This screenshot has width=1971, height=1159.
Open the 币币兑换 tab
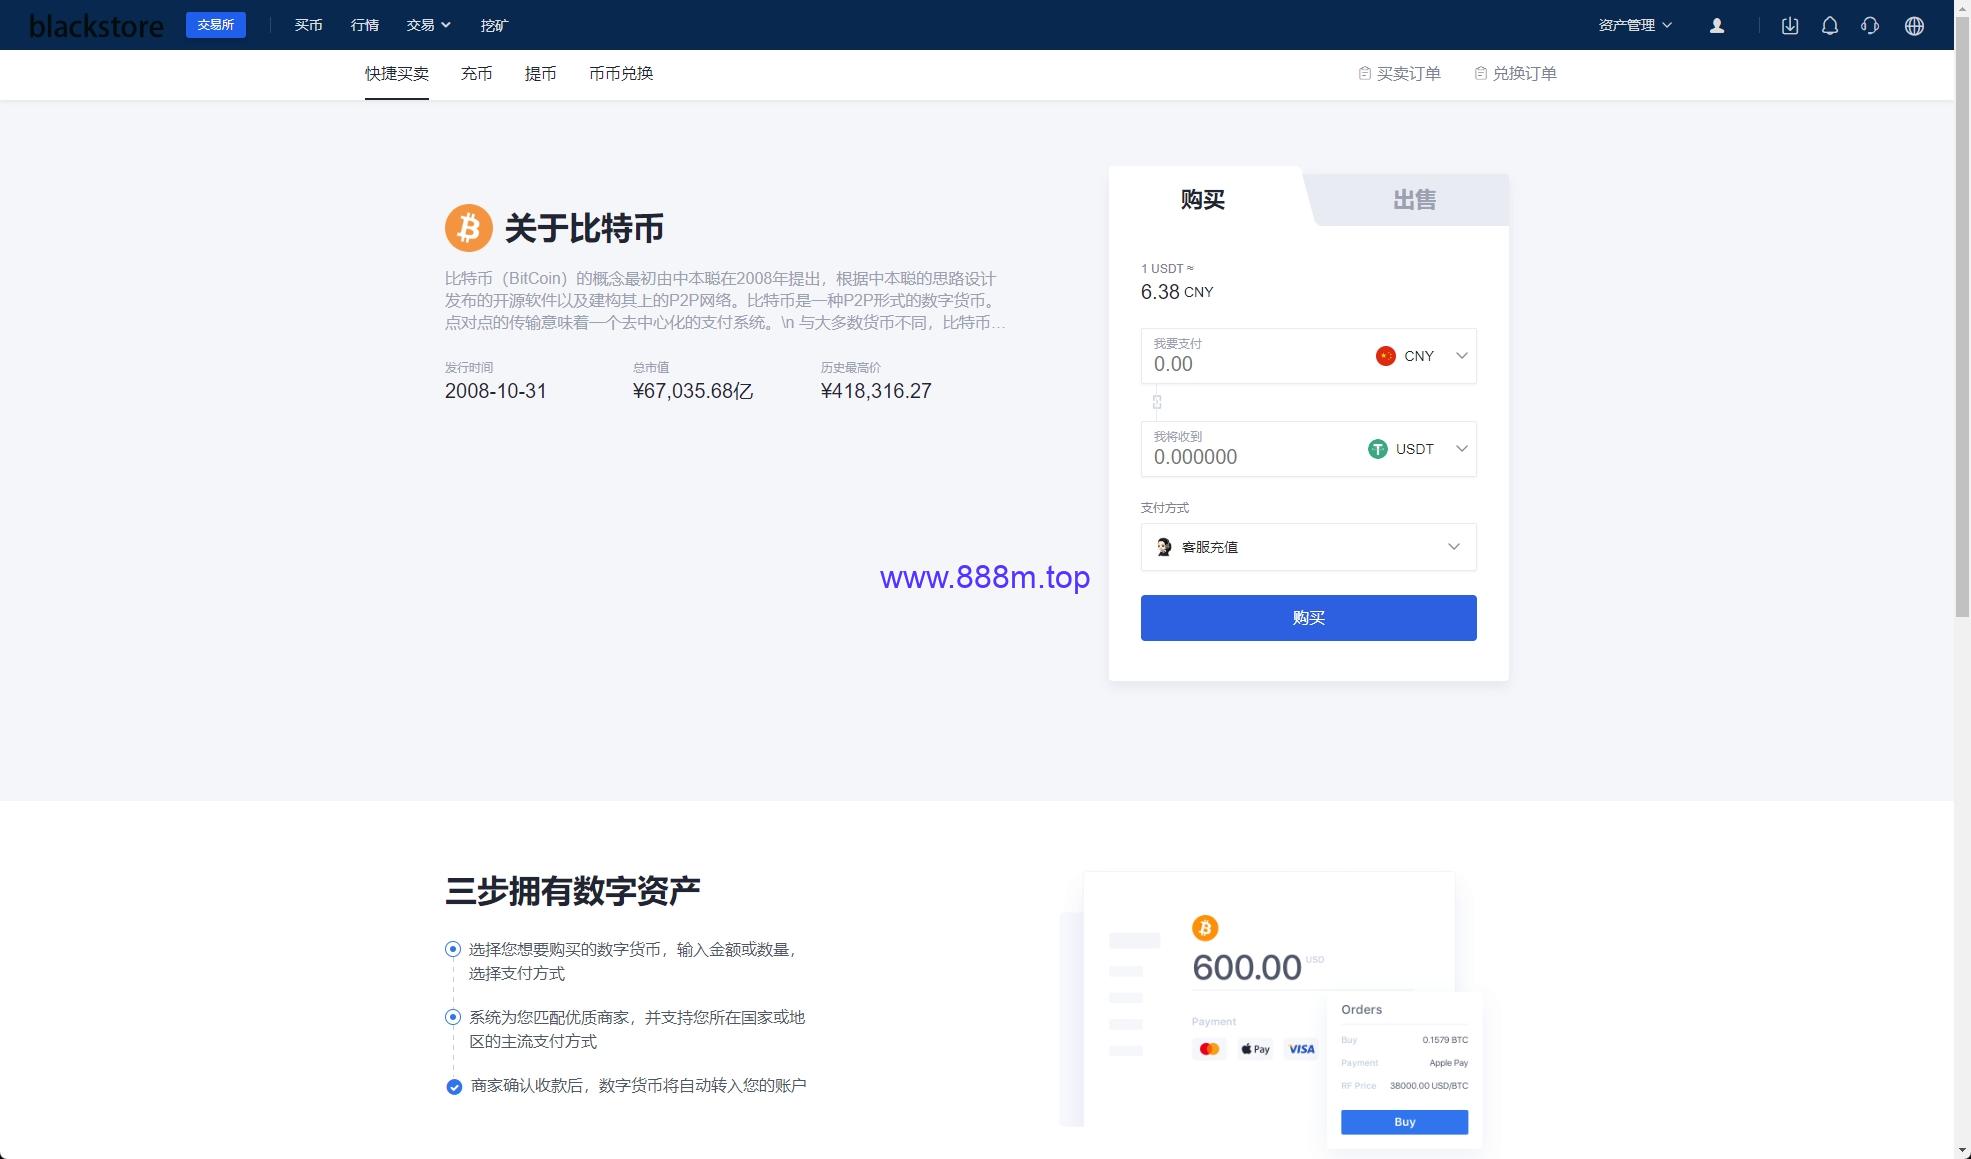(621, 73)
